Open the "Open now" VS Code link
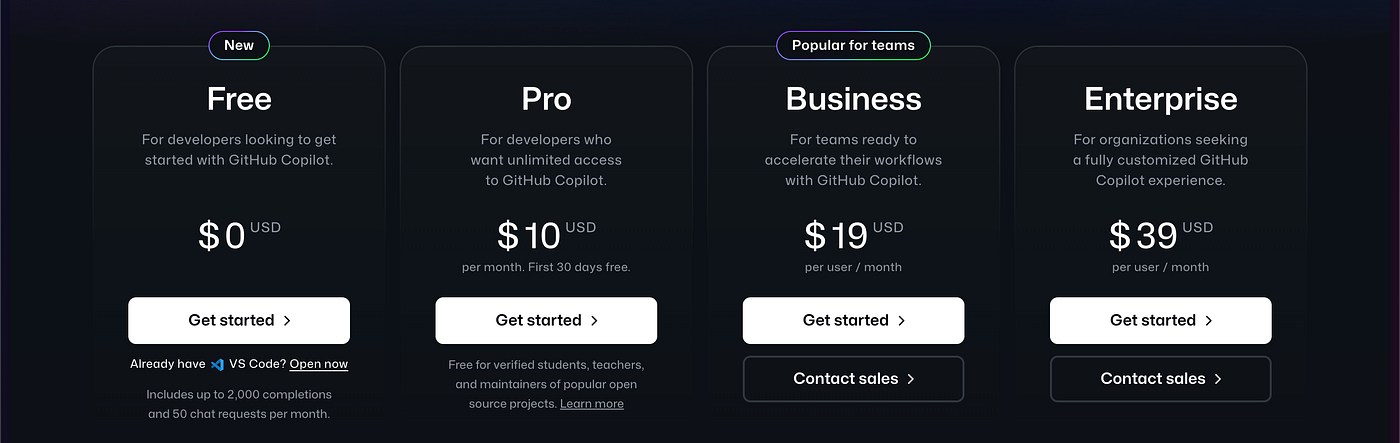1400x443 pixels. tap(319, 364)
